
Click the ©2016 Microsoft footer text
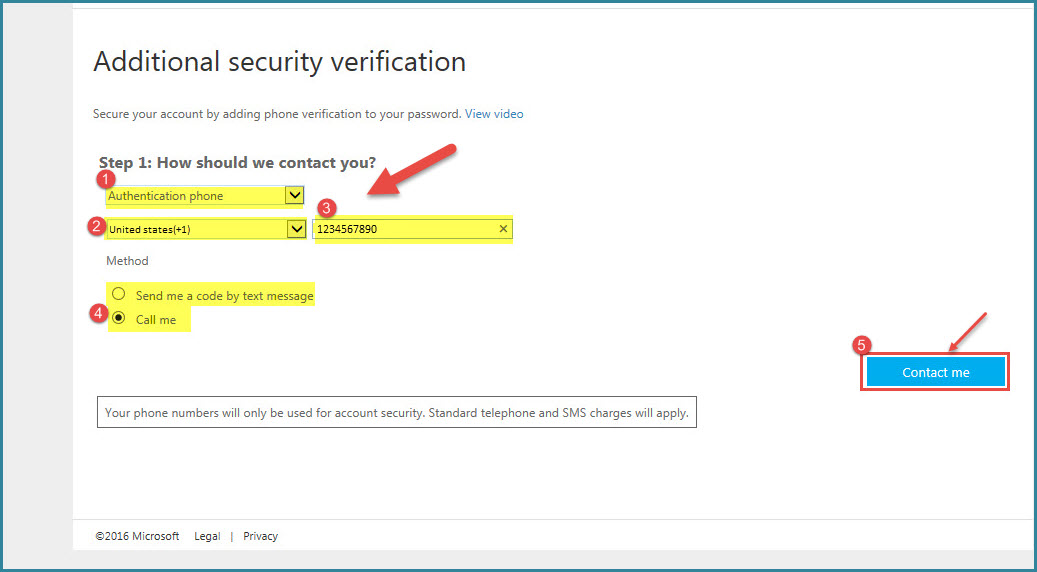(137, 536)
